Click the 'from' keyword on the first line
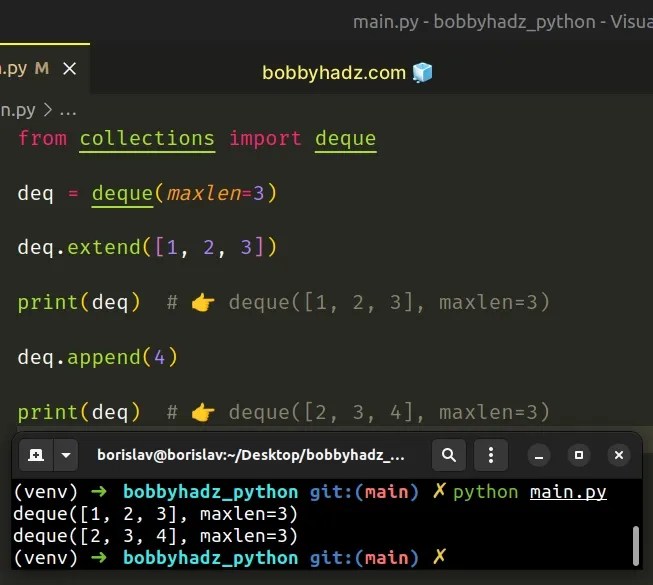Screen dimensions: 653x585 [x=42, y=138]
